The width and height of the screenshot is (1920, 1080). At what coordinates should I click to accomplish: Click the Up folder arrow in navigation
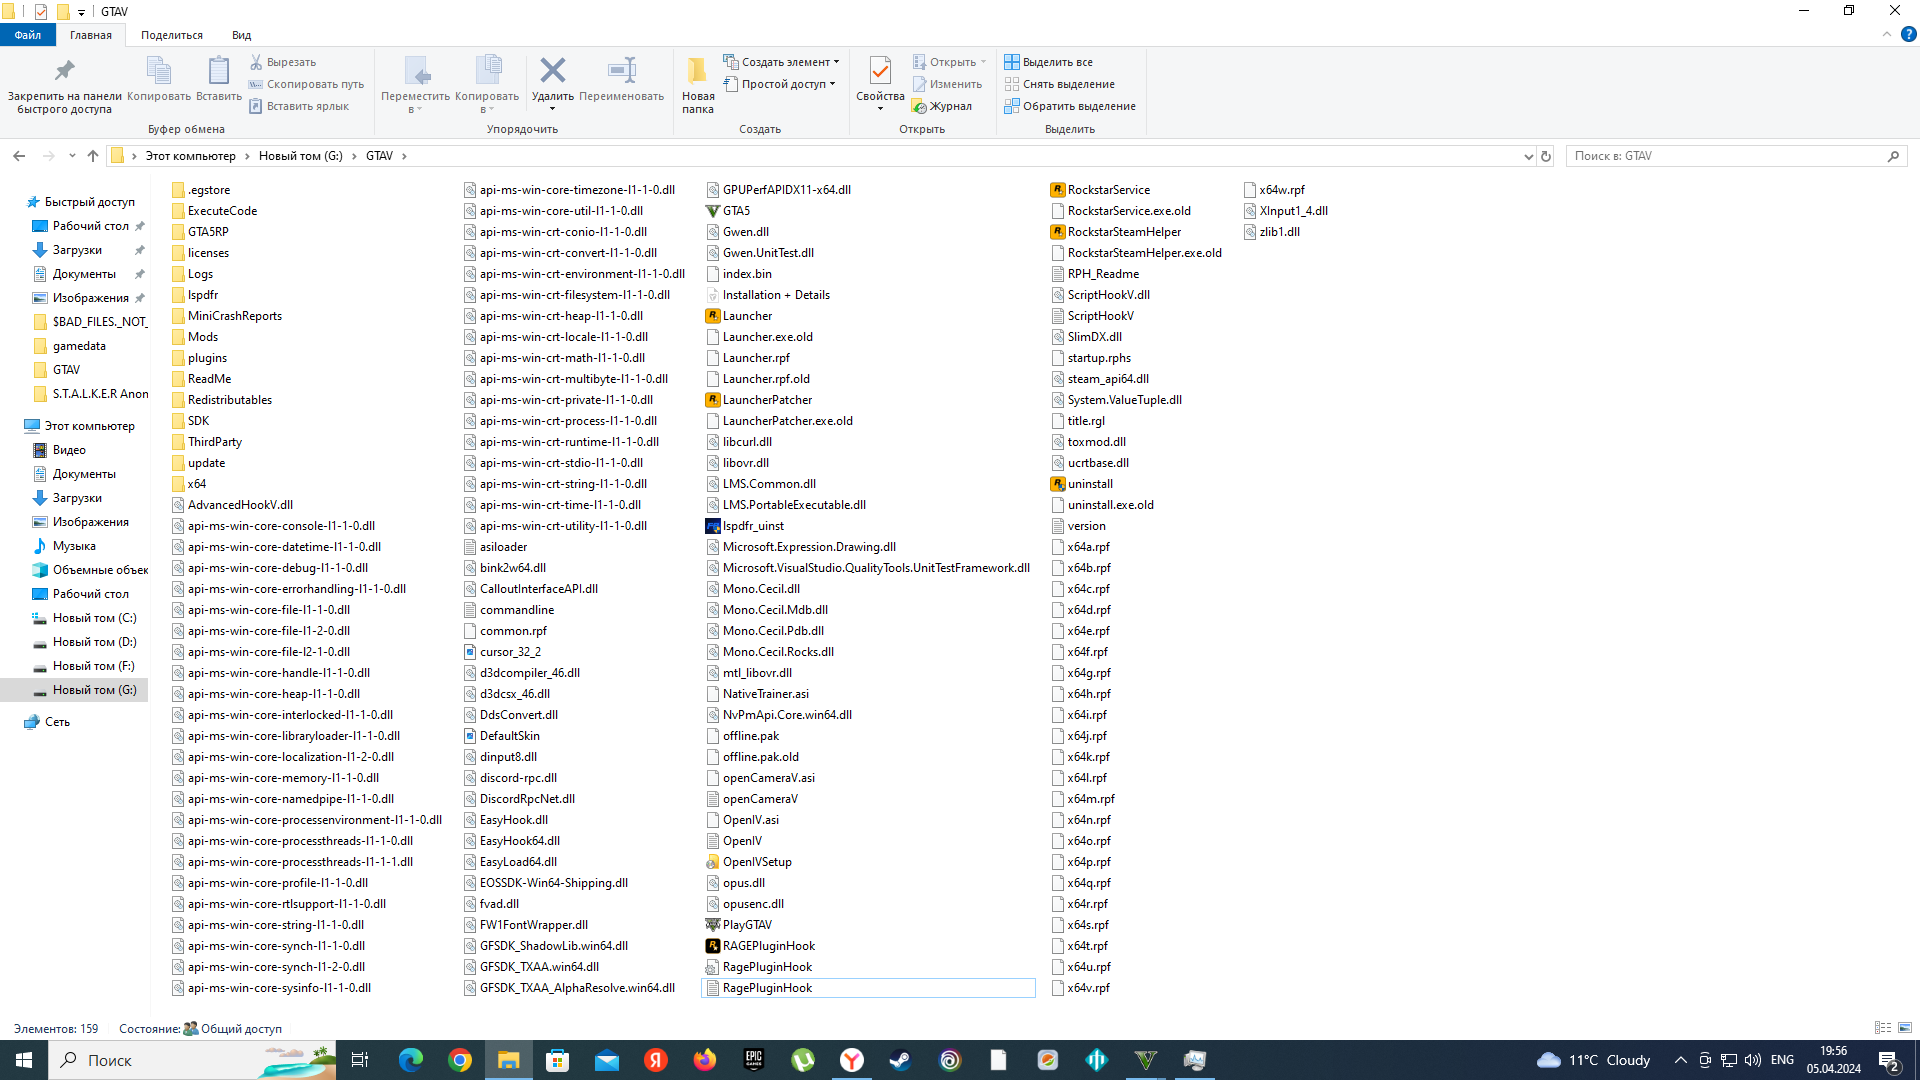click(93, 156)
